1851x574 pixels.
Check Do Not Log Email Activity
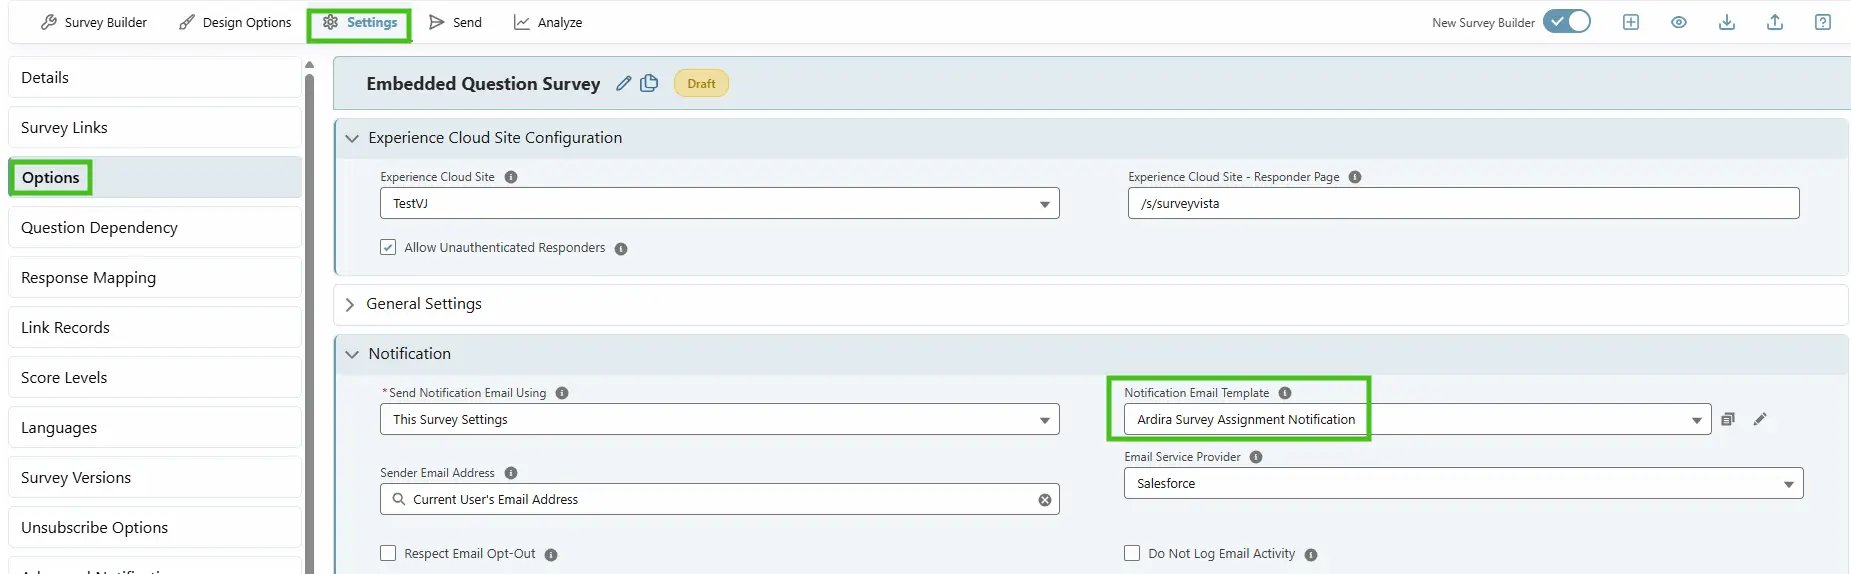(x=1132, y=553)
